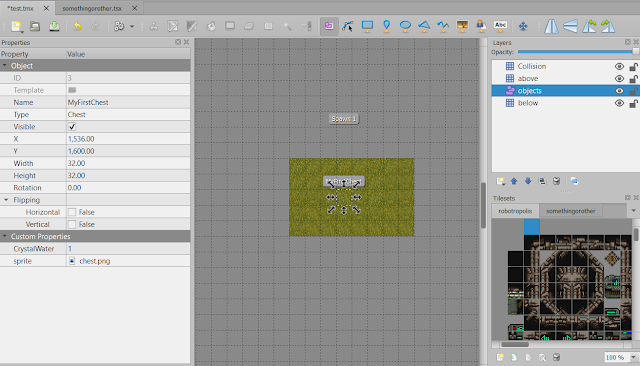
Task: Select the Insert Point tool
Action: (x=386, y=26)
